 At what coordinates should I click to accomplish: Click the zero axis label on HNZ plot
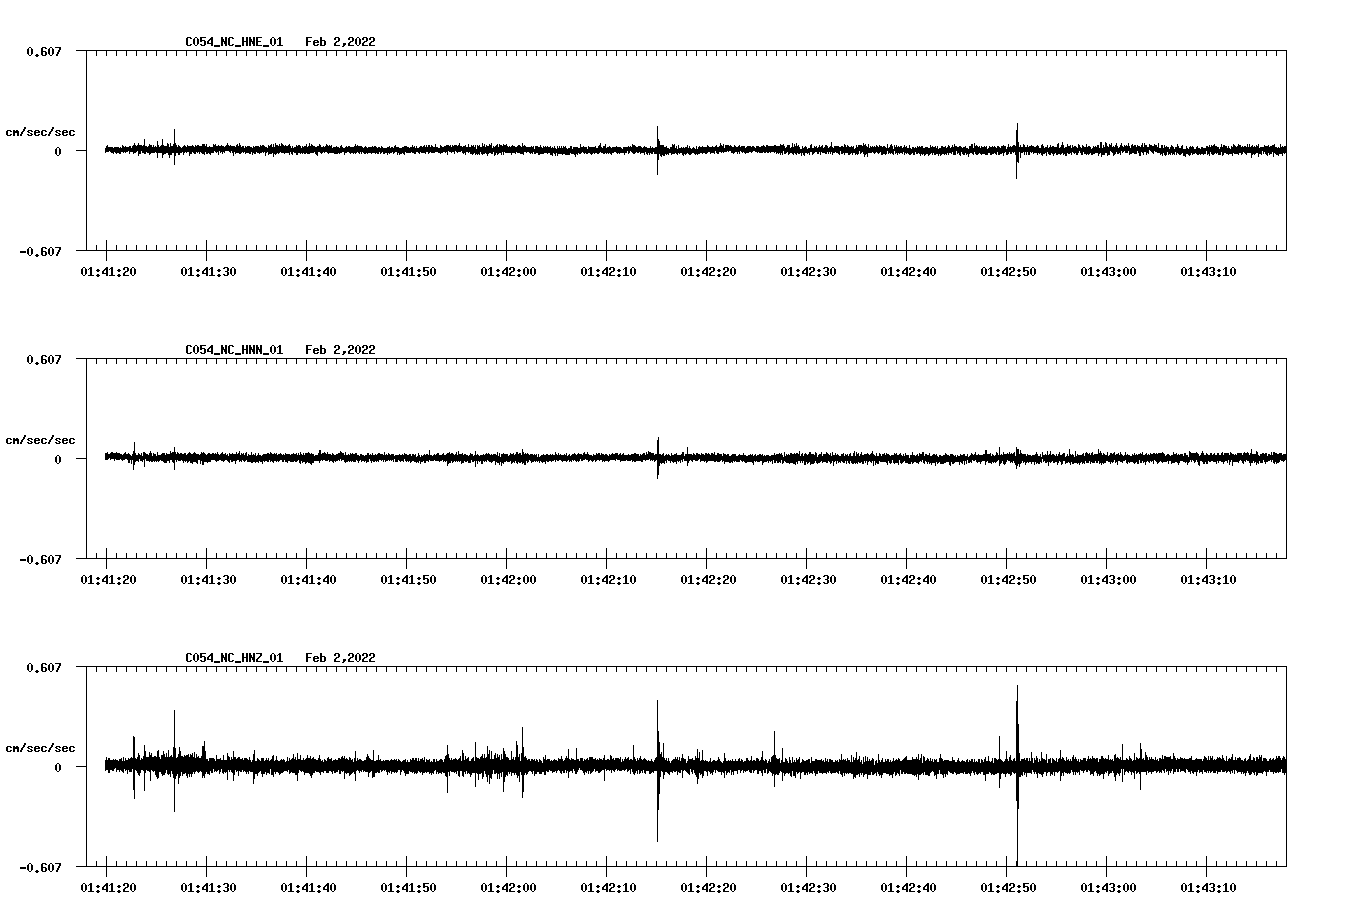[x=58, y=767]
